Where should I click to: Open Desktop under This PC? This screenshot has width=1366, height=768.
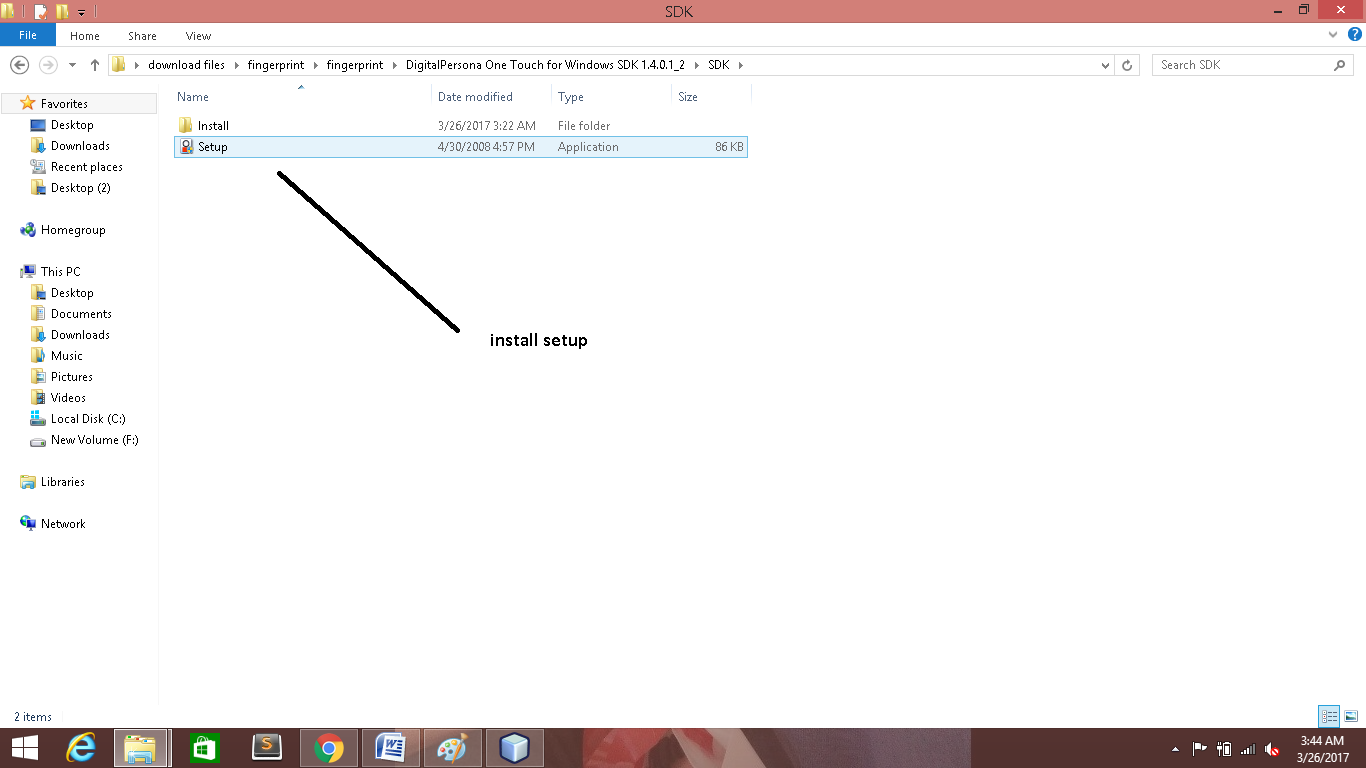(72, 293)
